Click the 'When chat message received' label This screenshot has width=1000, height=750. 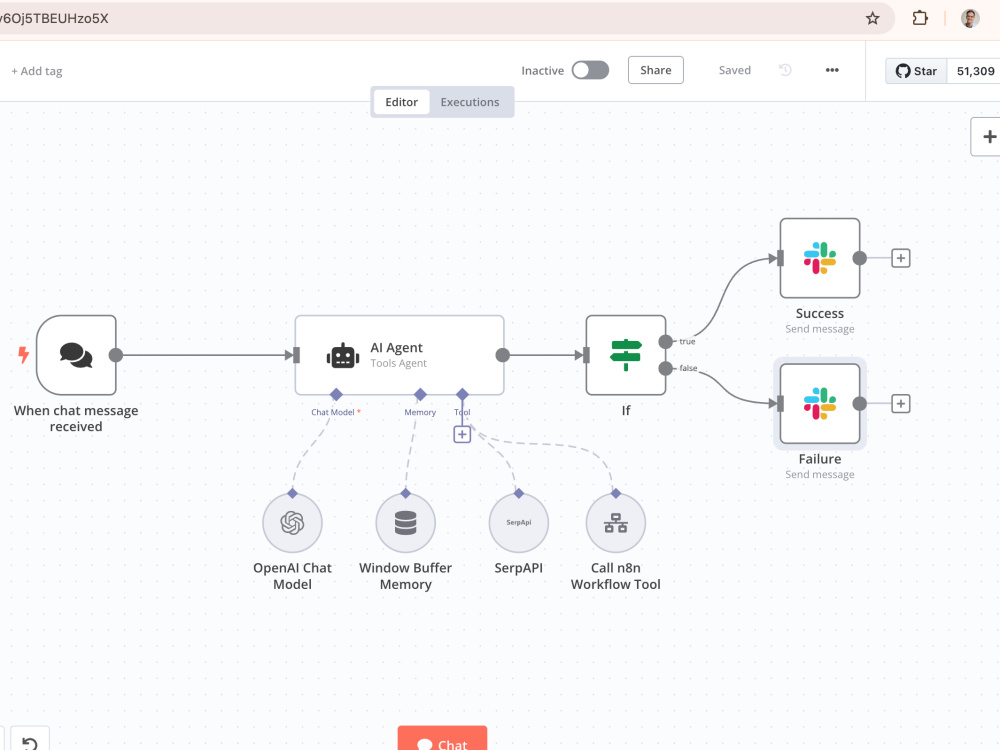(x=76, y=418)
